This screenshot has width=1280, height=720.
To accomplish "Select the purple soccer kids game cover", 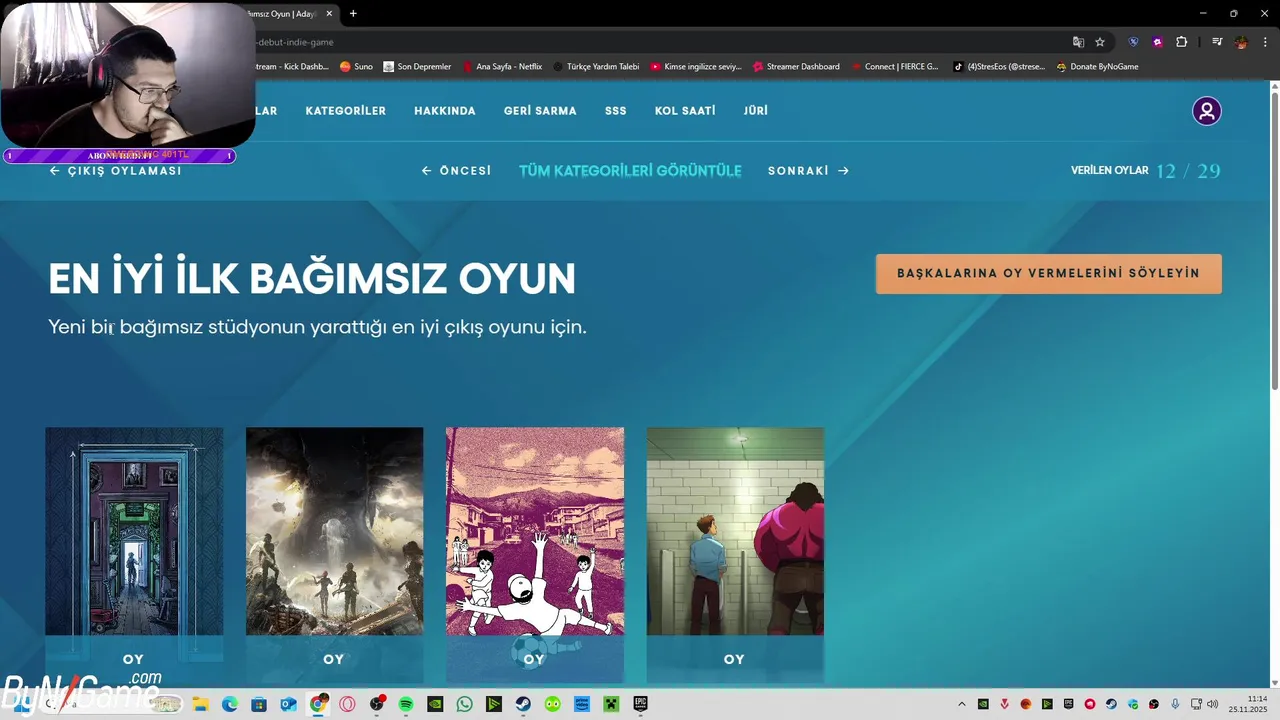I will pos(535,531).
